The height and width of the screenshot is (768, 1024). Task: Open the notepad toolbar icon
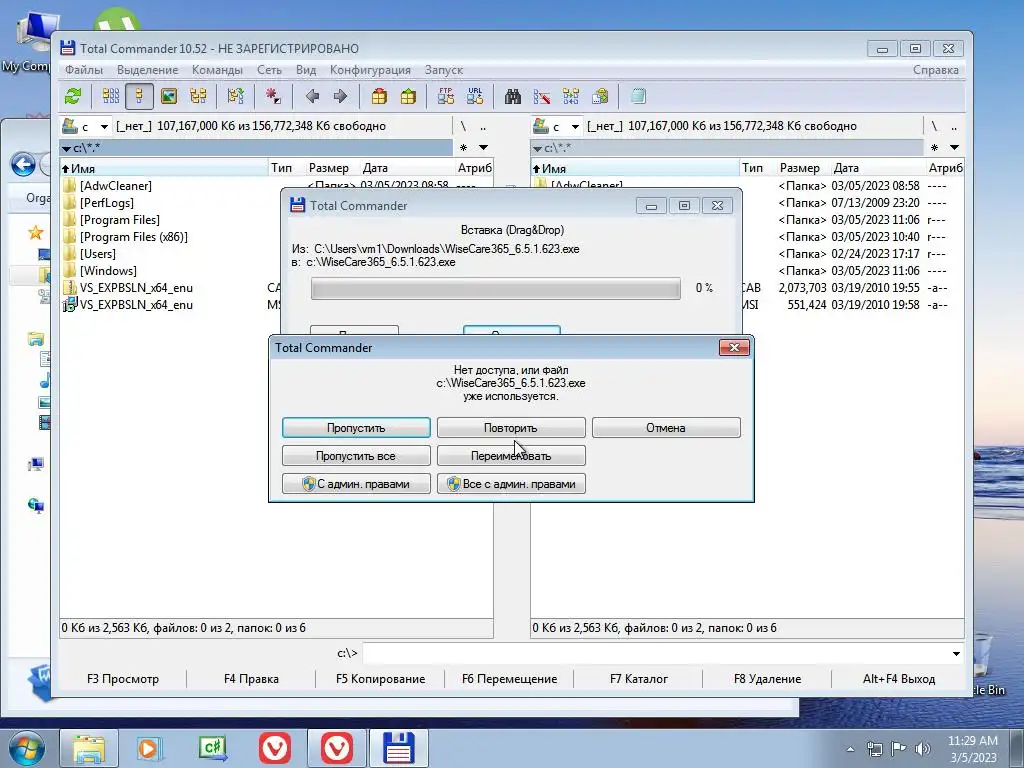pos(638,97)
